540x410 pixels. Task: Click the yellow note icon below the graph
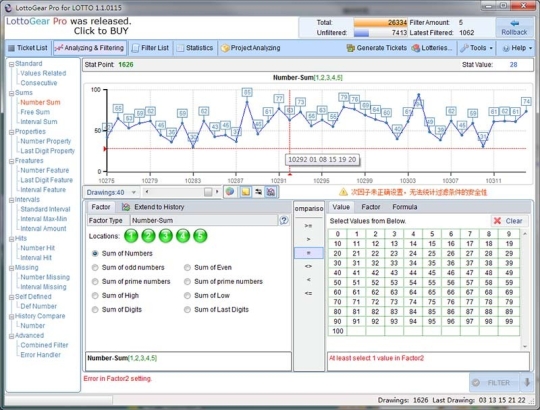(x=245, y=192)
